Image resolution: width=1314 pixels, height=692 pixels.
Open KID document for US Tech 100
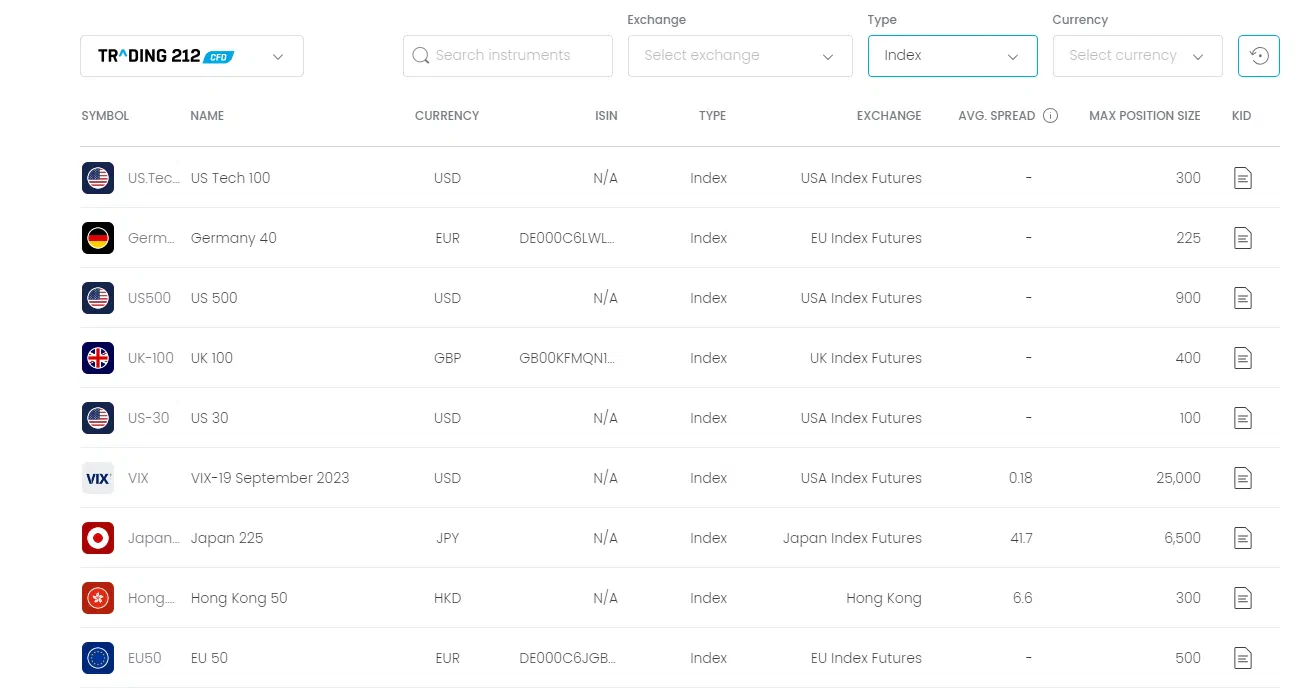[1242, 178]
